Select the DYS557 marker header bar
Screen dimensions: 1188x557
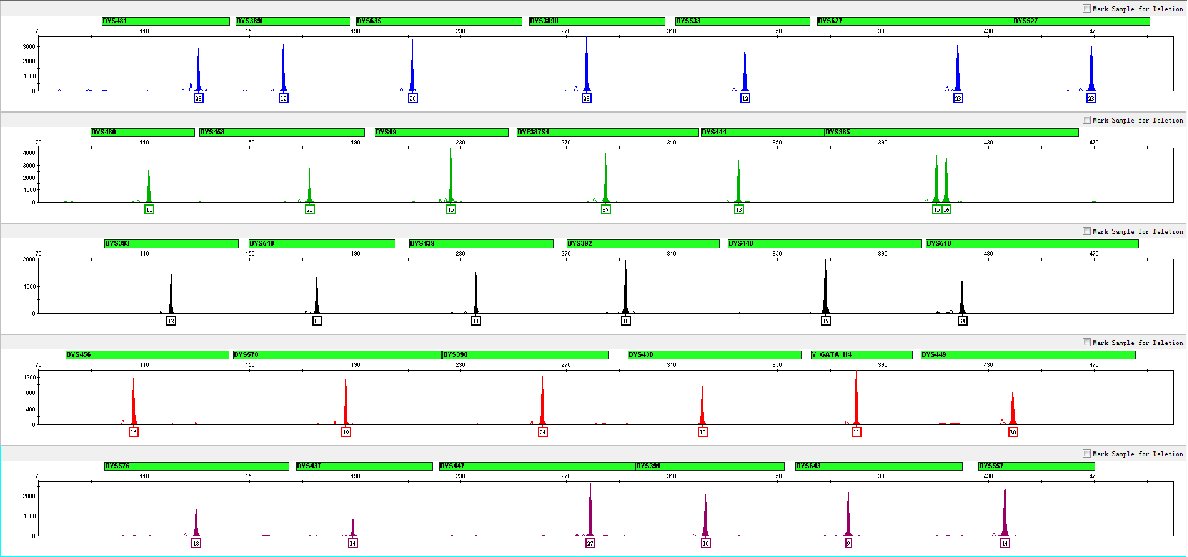point(1036,466)
